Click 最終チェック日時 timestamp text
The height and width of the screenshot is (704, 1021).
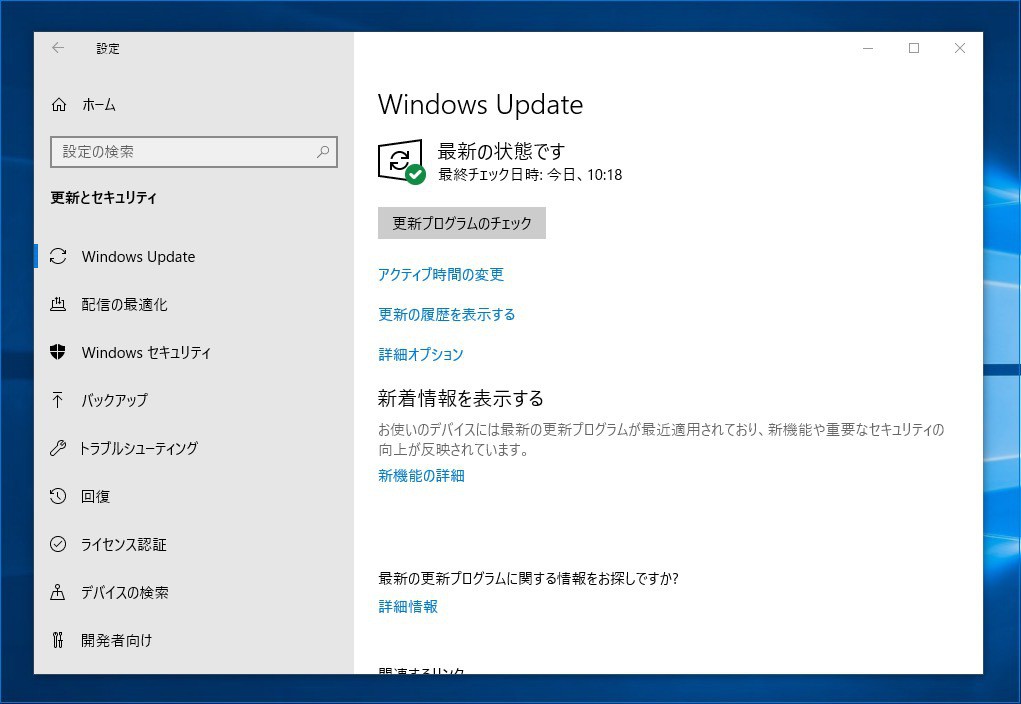pyautogui.click(x=530, y=175)
